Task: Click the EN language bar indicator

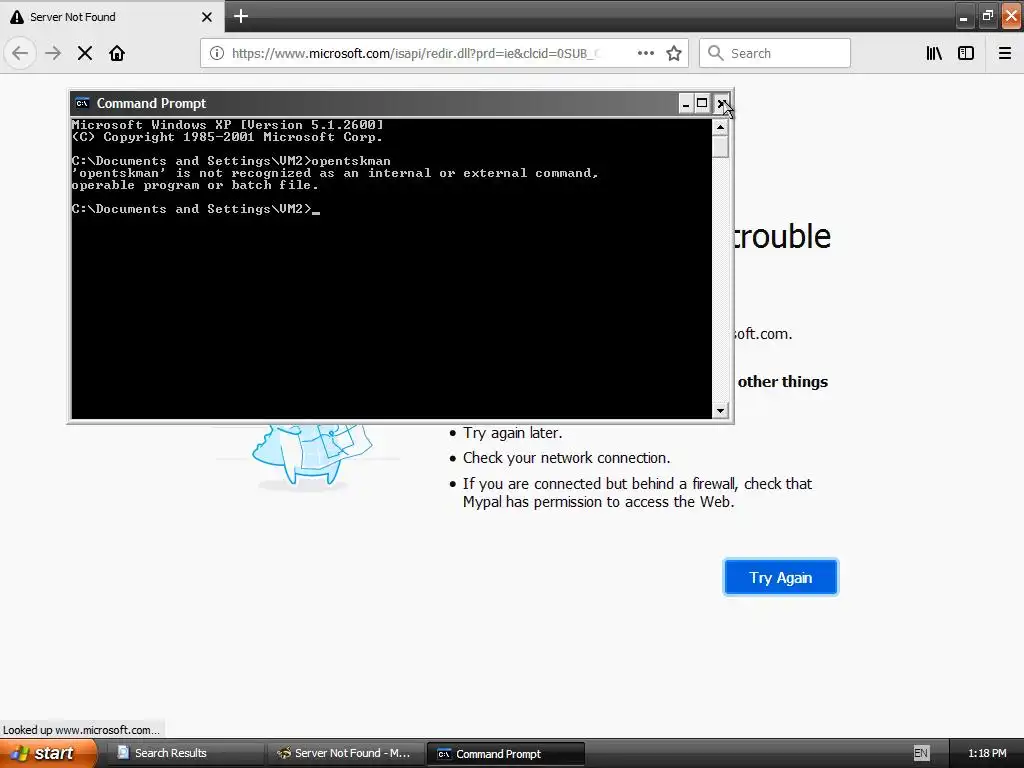Action: (x=921, y=753)
